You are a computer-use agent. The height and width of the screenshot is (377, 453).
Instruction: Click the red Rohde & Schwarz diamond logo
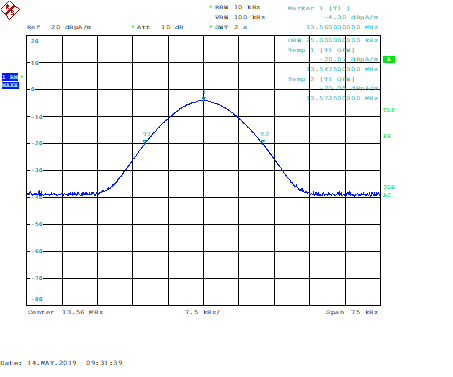[x=10, y=10]
